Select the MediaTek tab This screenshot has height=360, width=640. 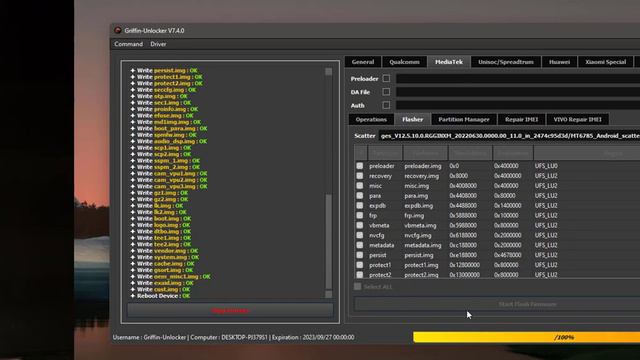click(449, 62)
